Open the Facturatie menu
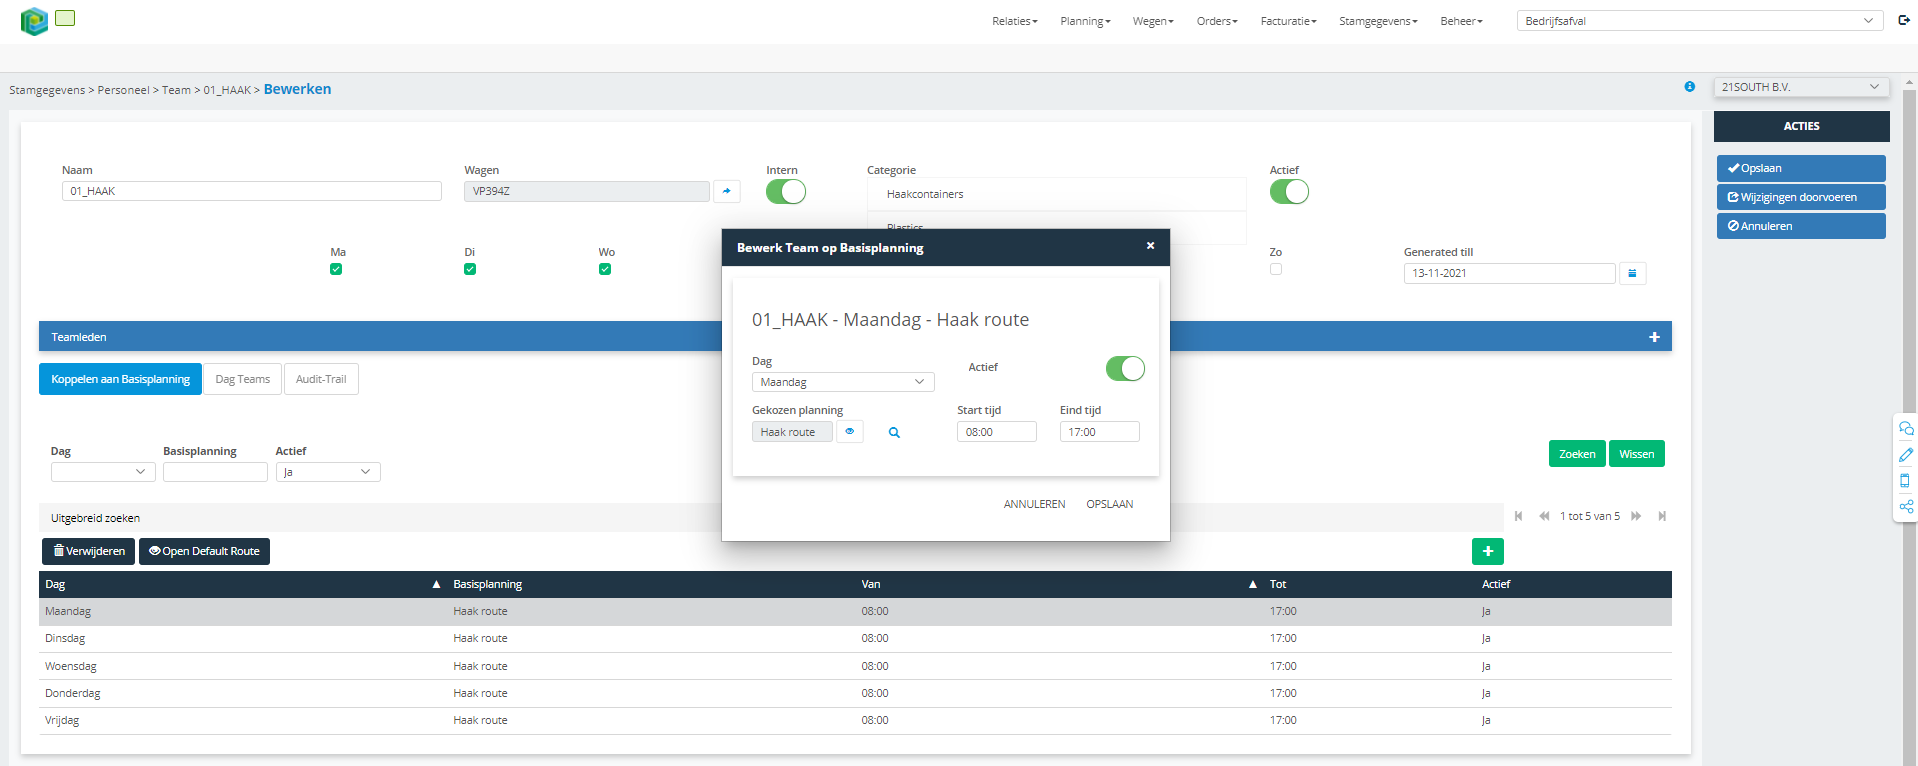 click(x=1288, y=21)
